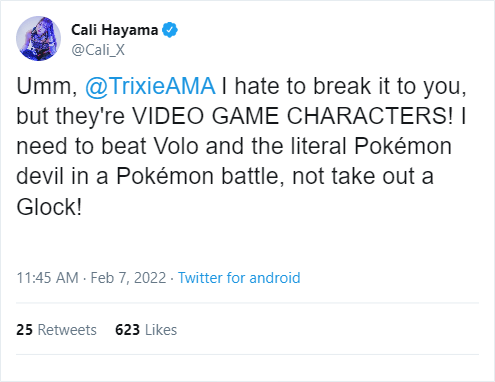Click the word Likes label
The image size is (495, 382).
point(161,330)
